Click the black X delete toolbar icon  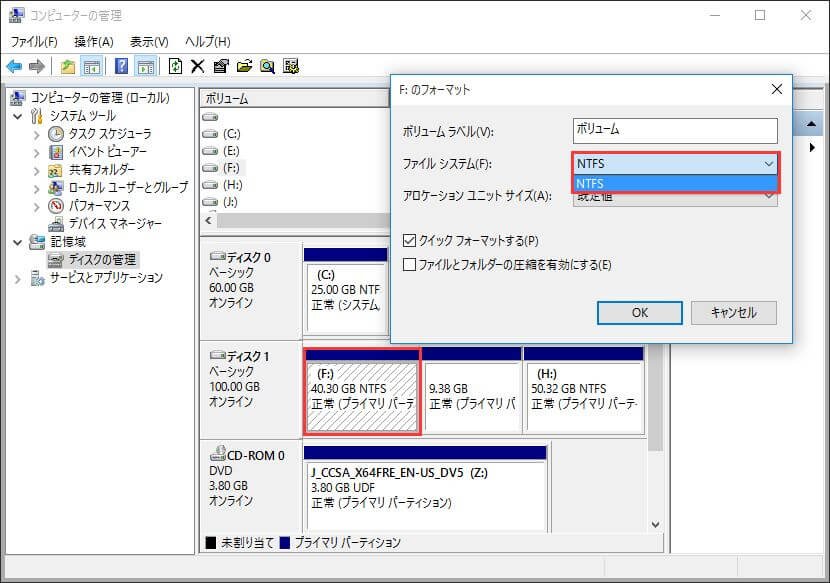click(198, 67)
